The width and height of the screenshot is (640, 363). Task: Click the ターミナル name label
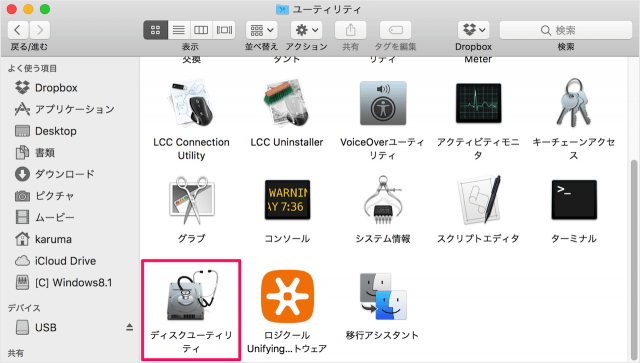[574, 238]
